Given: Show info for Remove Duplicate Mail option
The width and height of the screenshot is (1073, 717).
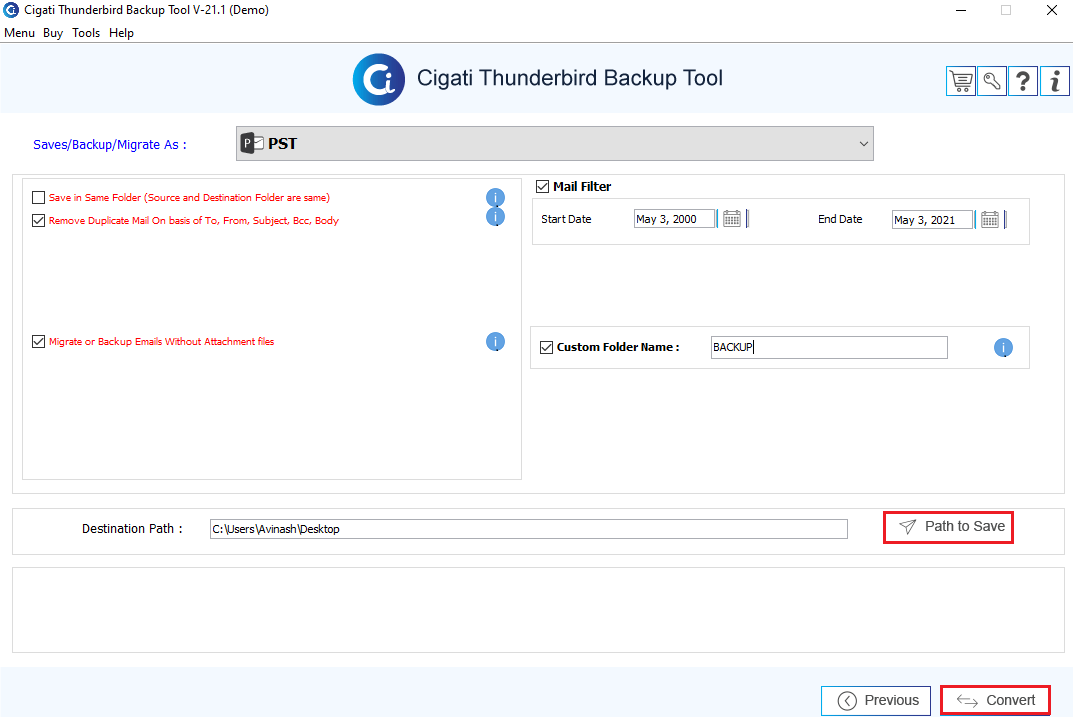Looking at the screenshot, I should [495, 217].
